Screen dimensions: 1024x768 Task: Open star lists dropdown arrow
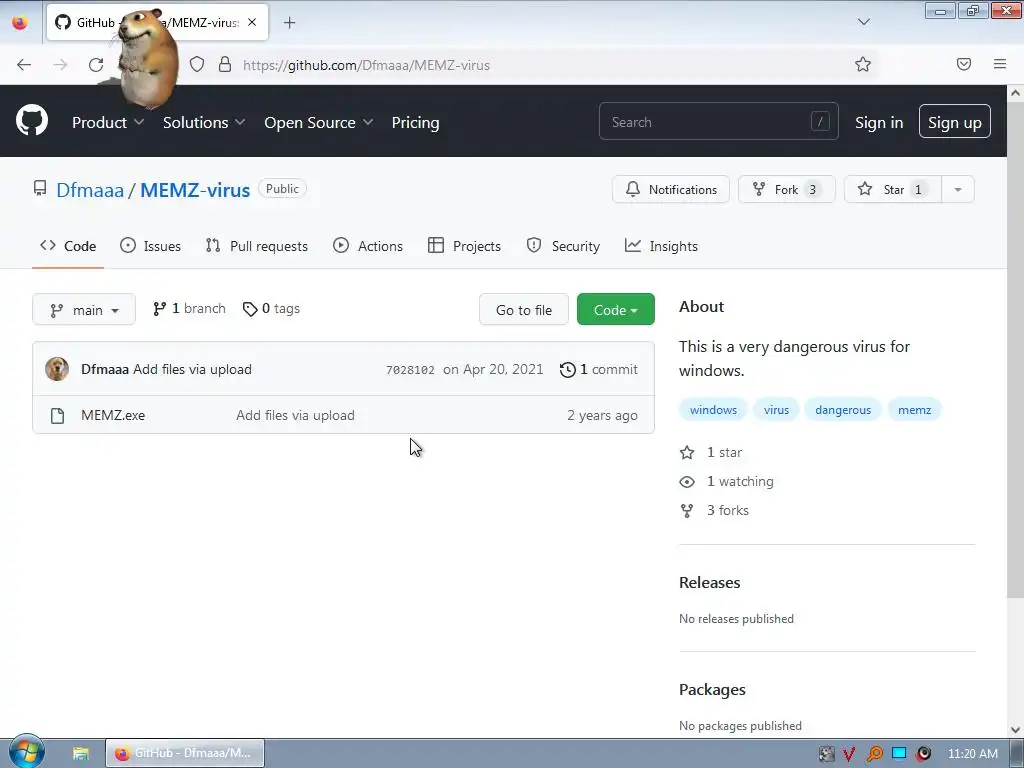pos(958,189)
